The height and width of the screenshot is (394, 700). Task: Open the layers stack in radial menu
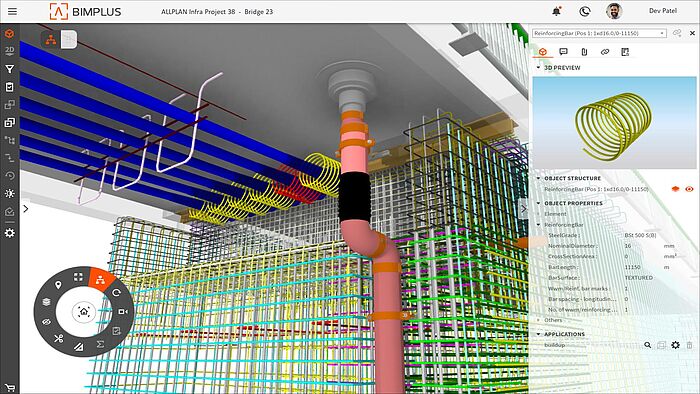point(46,302)
